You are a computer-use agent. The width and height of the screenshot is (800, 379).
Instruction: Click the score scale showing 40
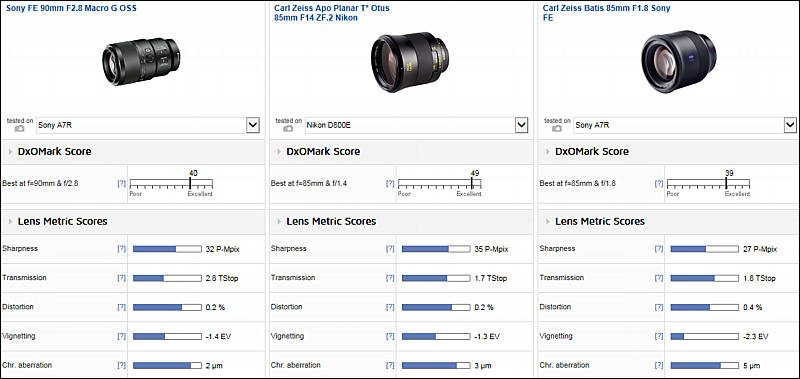[x=171, y=183]
